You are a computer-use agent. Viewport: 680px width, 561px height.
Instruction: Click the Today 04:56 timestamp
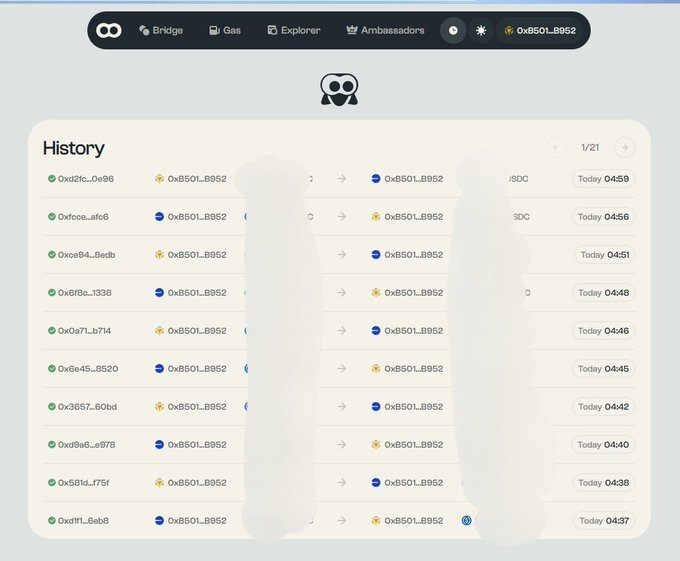(x=603, y=217)
